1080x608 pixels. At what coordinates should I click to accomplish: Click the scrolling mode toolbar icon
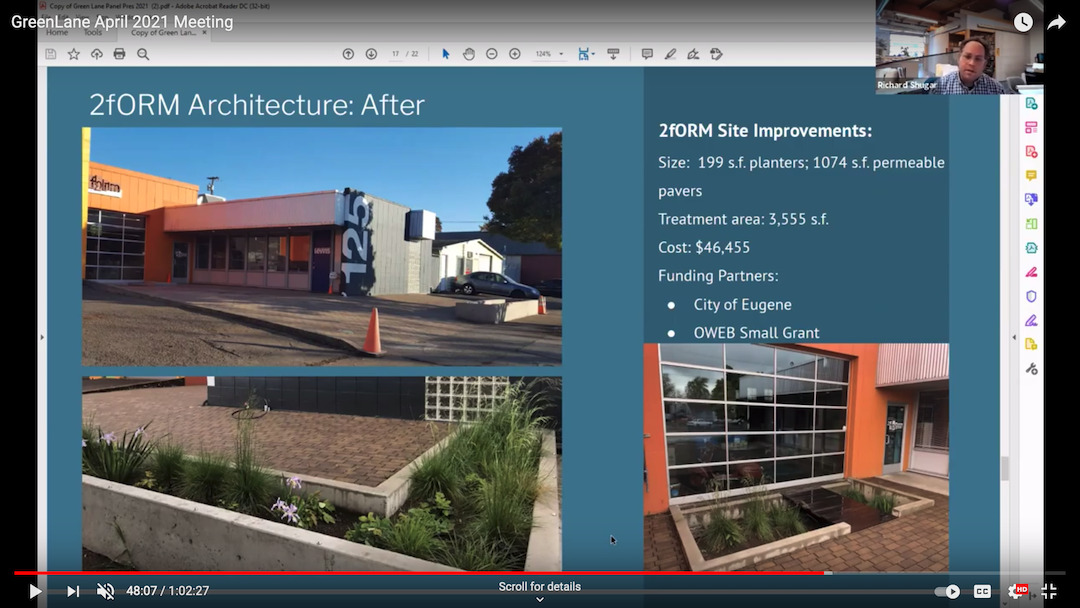click(613, 54)
